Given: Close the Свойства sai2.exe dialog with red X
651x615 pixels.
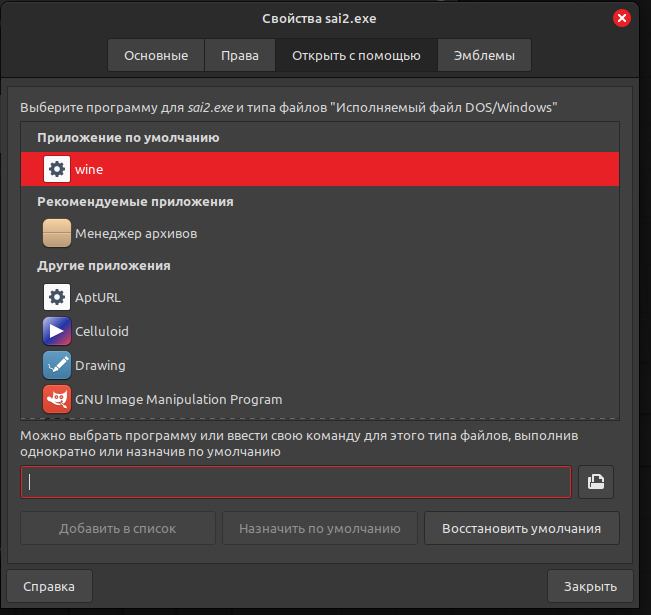Looking at the screenshot, I should click(x=622, y=18).
